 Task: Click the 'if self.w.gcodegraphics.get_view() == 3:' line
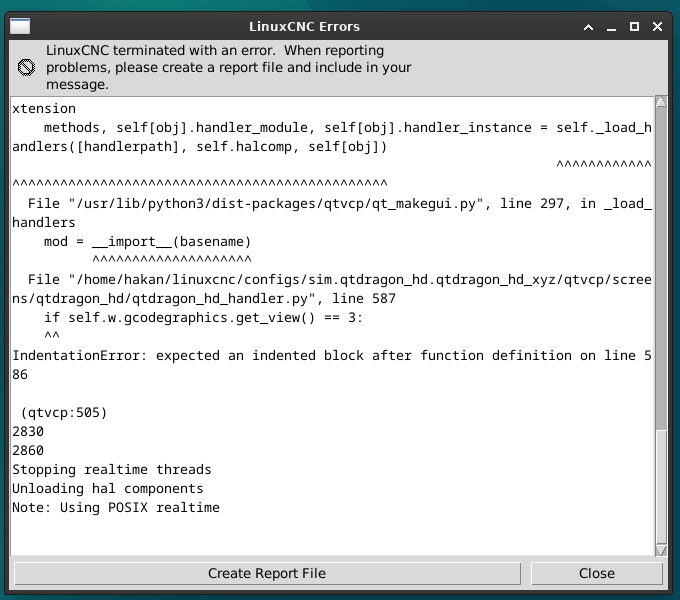203,317
